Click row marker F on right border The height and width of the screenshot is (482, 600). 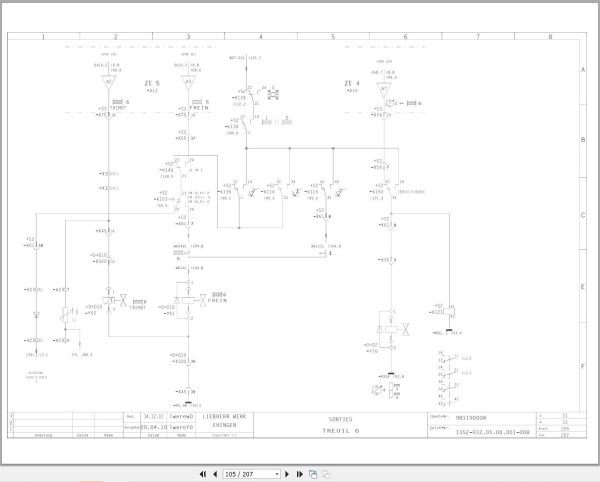point(583,366)
